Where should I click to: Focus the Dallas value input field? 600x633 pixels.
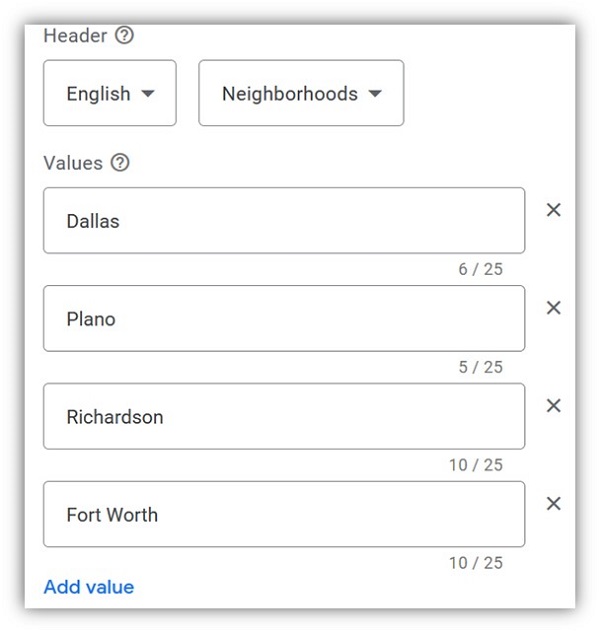tap(284, 220)
